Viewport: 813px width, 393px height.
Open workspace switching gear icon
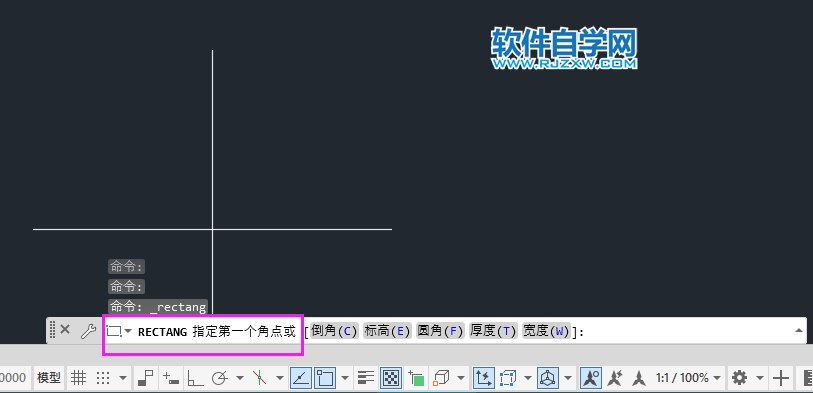pyautogui.click(x=739, y=378)
